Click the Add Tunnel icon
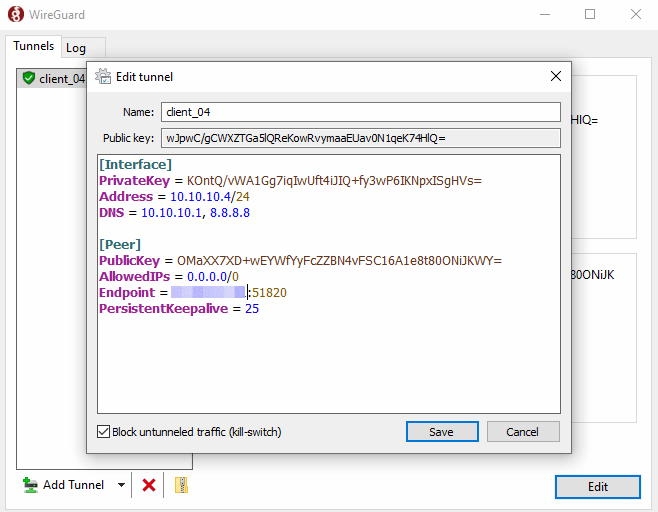Viewport: 658px width, 512px height. pos(30,485)
